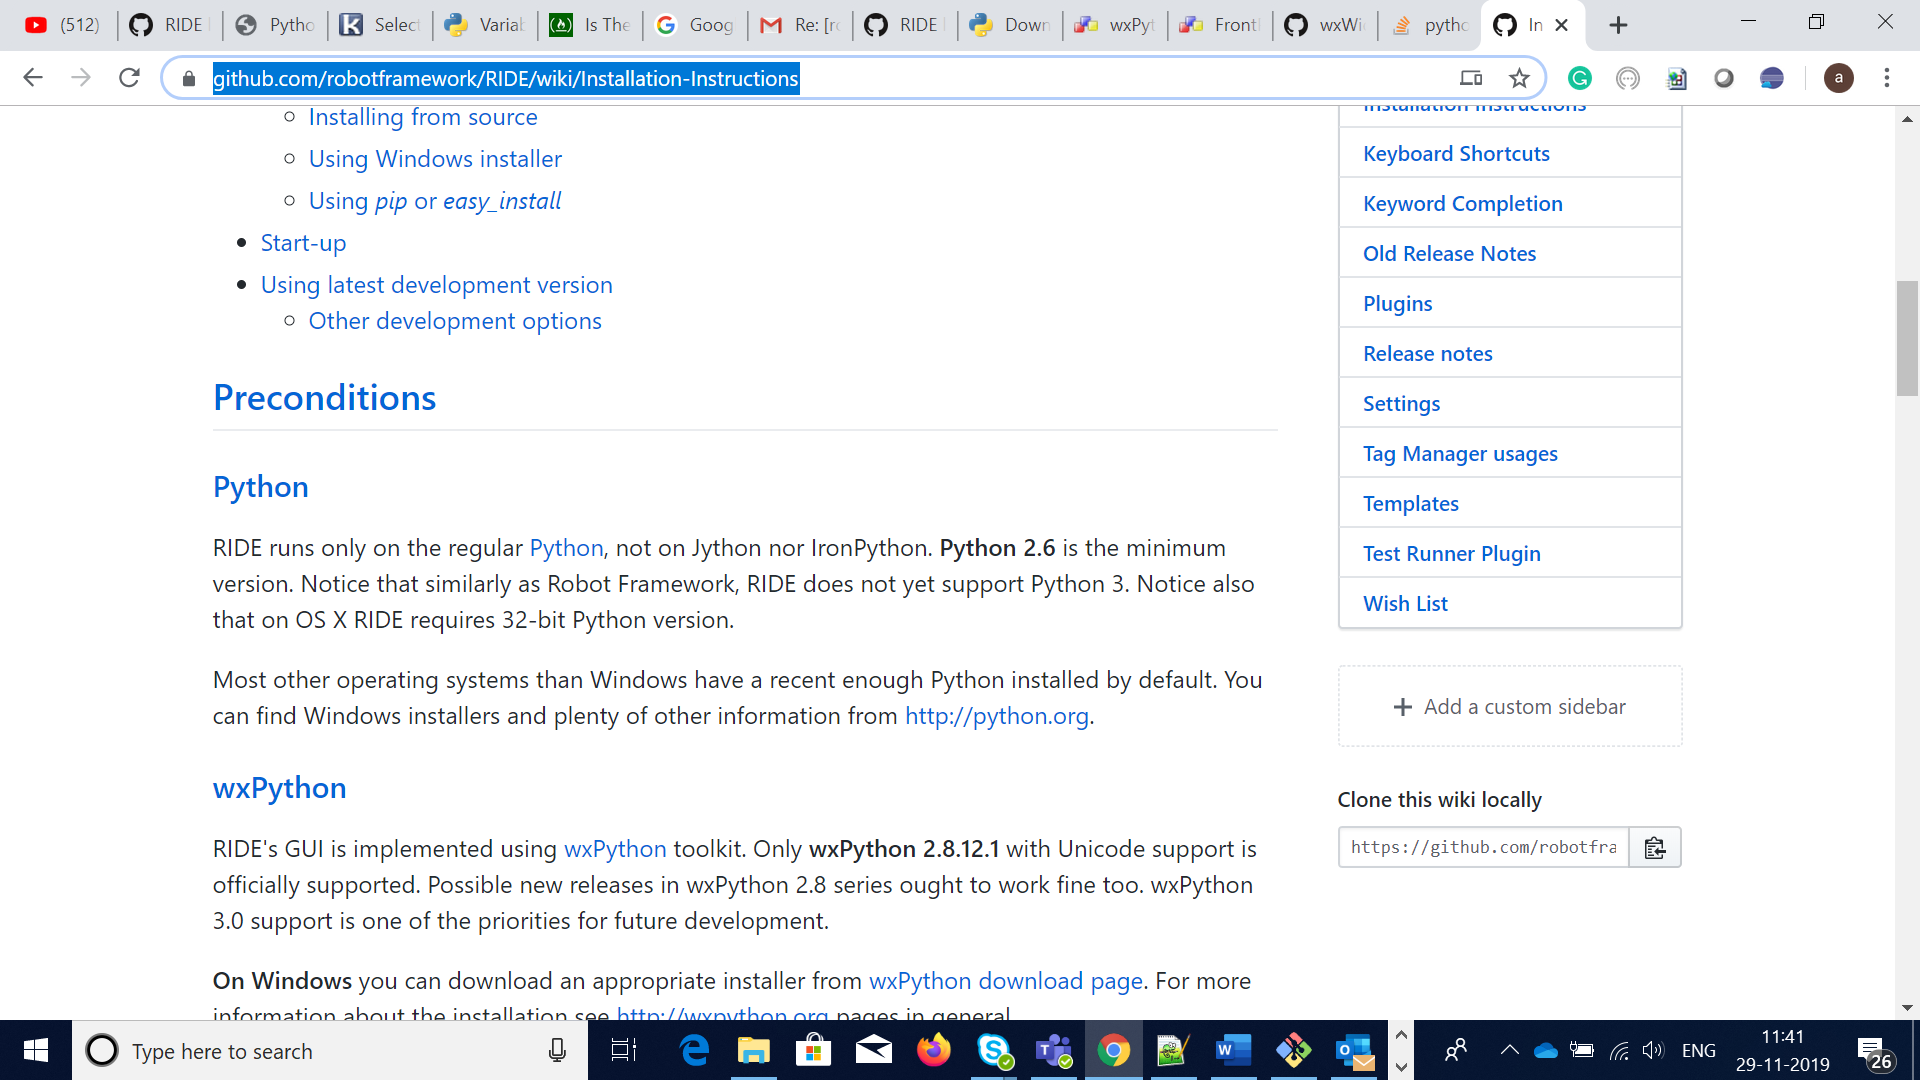Show hidden system tray icons

[x=1509, y=1051]
